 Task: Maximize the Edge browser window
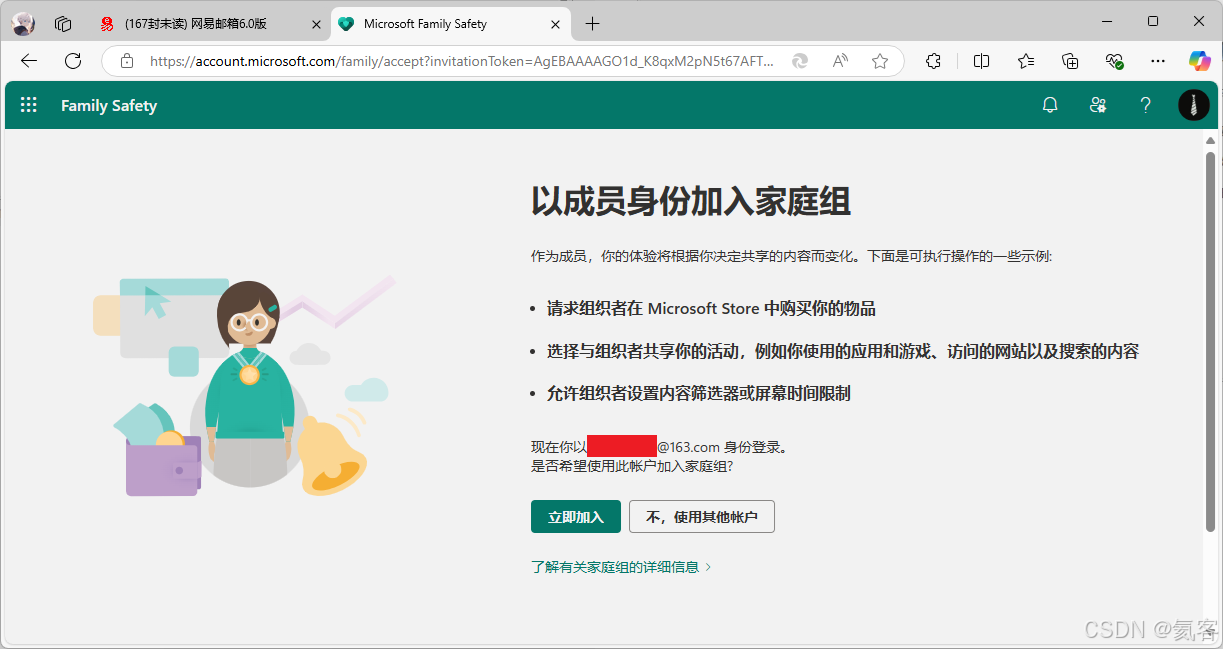point(1153,21)
